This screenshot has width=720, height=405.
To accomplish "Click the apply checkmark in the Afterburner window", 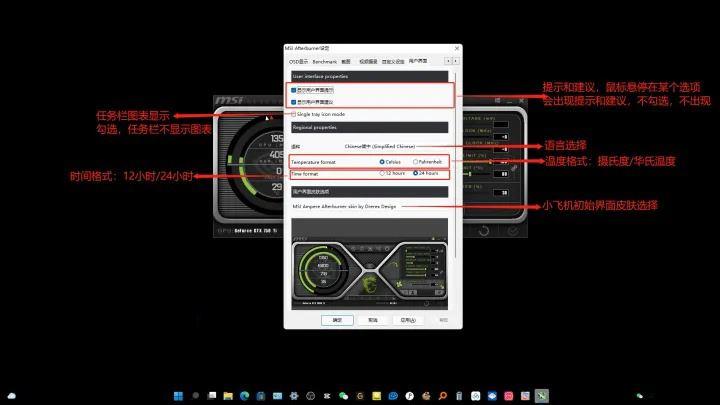I will [513, 231].
